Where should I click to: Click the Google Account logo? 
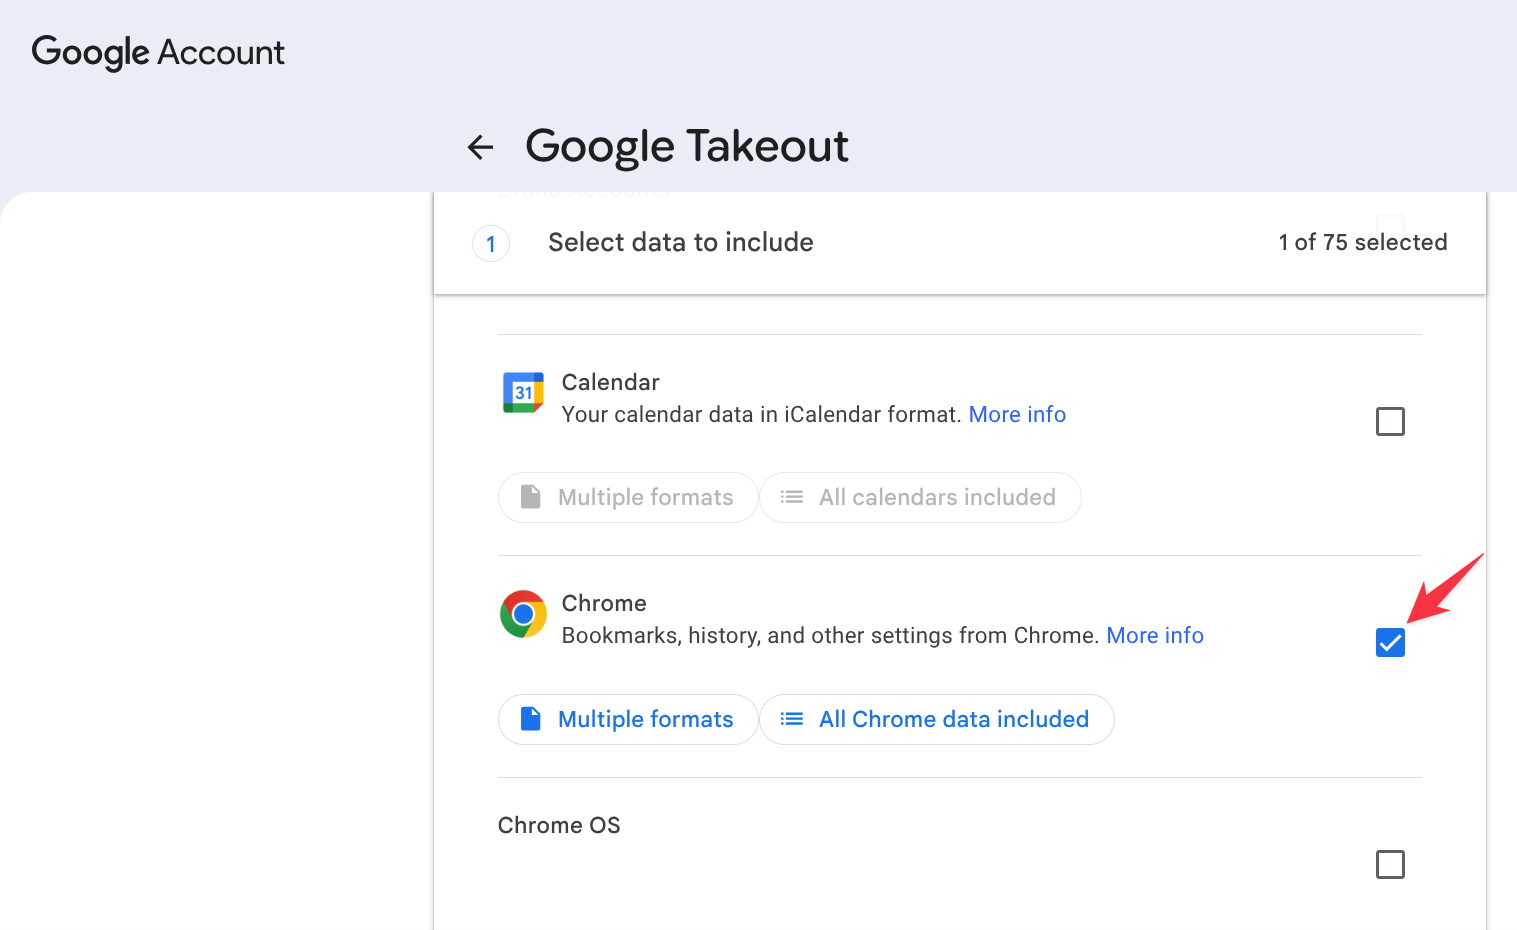pos(158,52)
